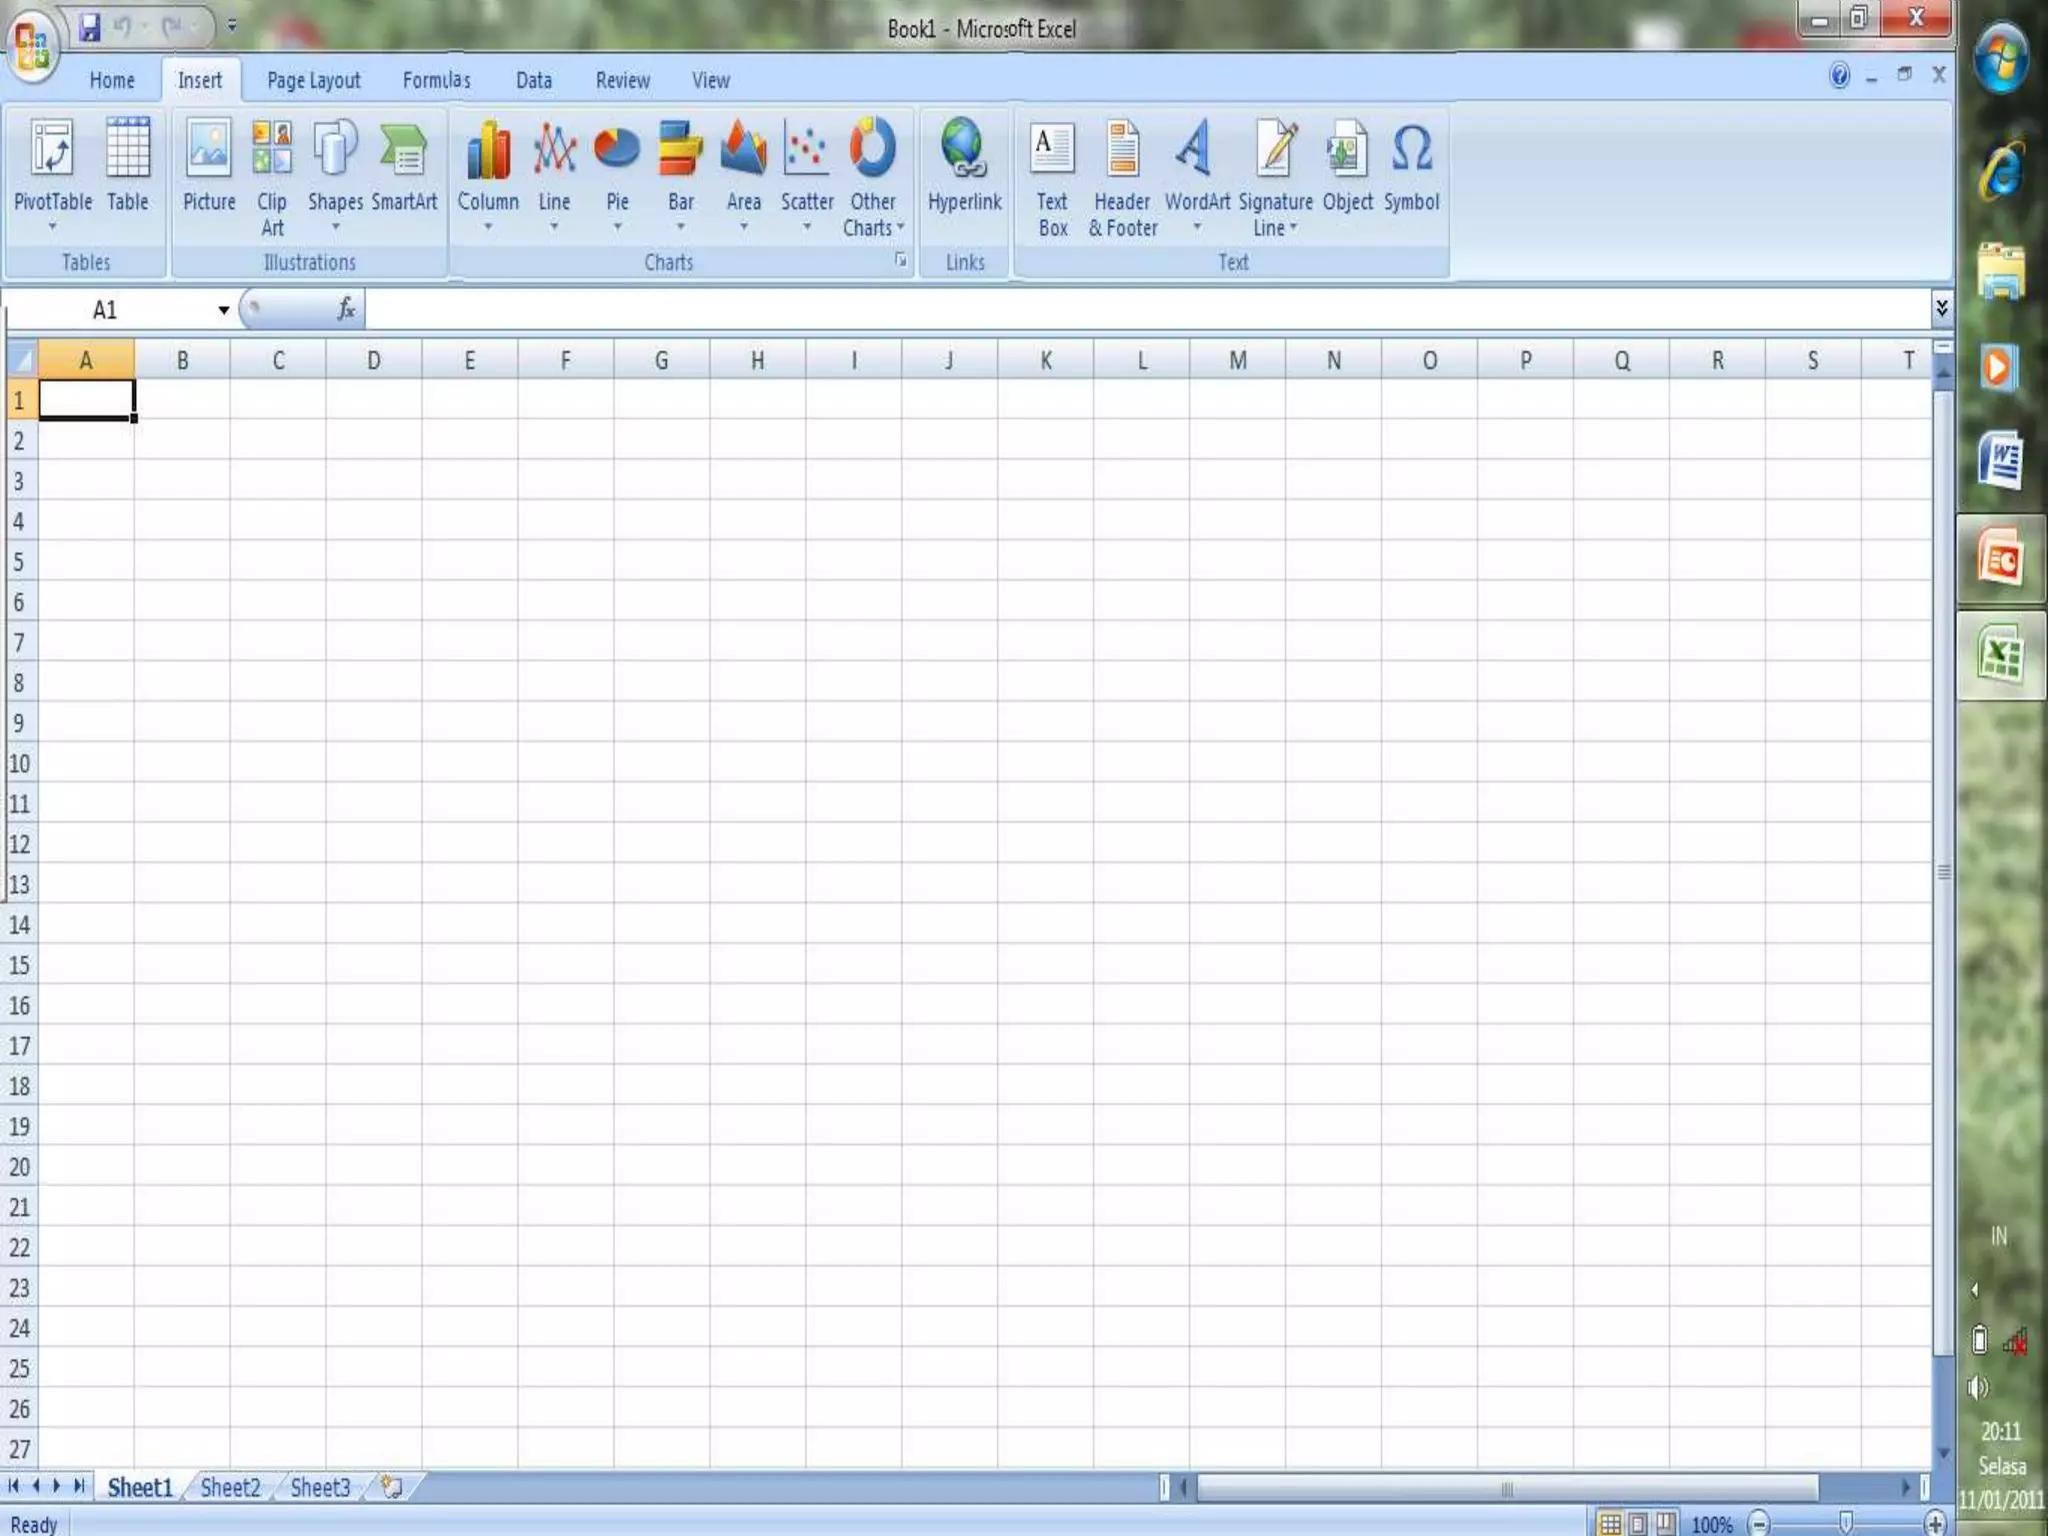Expand the formula bar
2048x1536 pixels.
[x=1941, y=308]
